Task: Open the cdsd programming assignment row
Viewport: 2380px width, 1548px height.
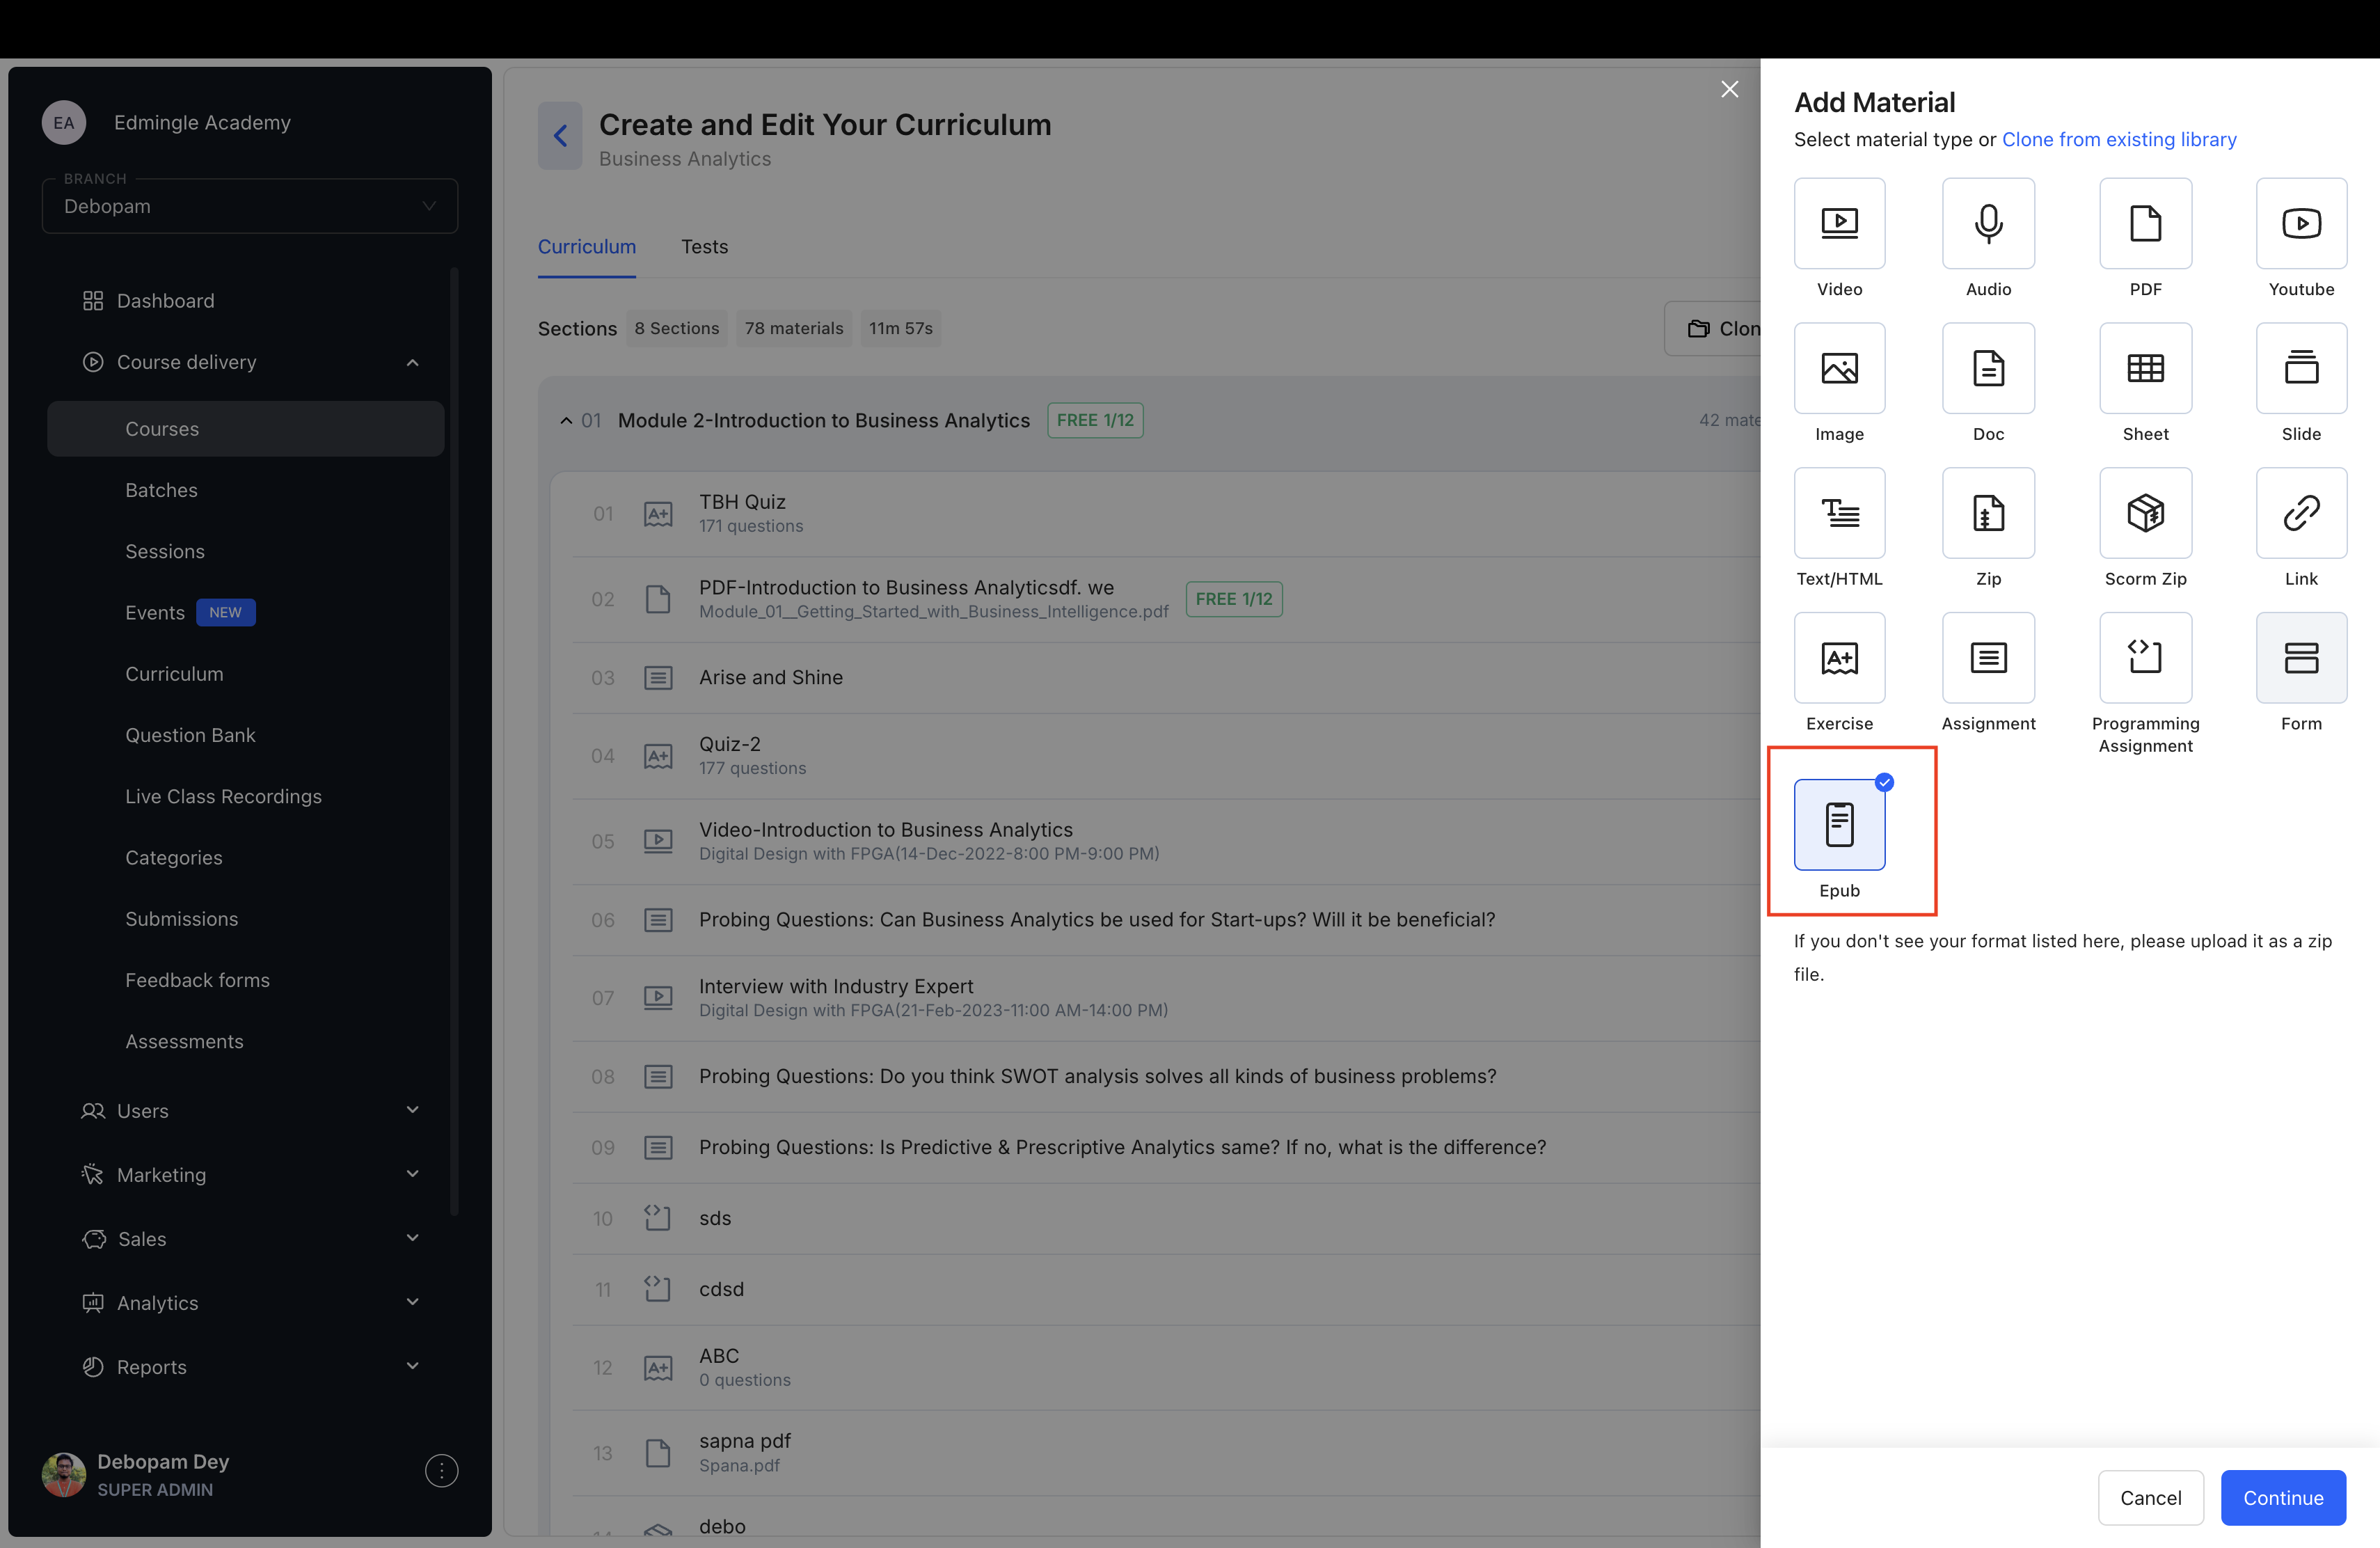Action: pos(1165,1289)
